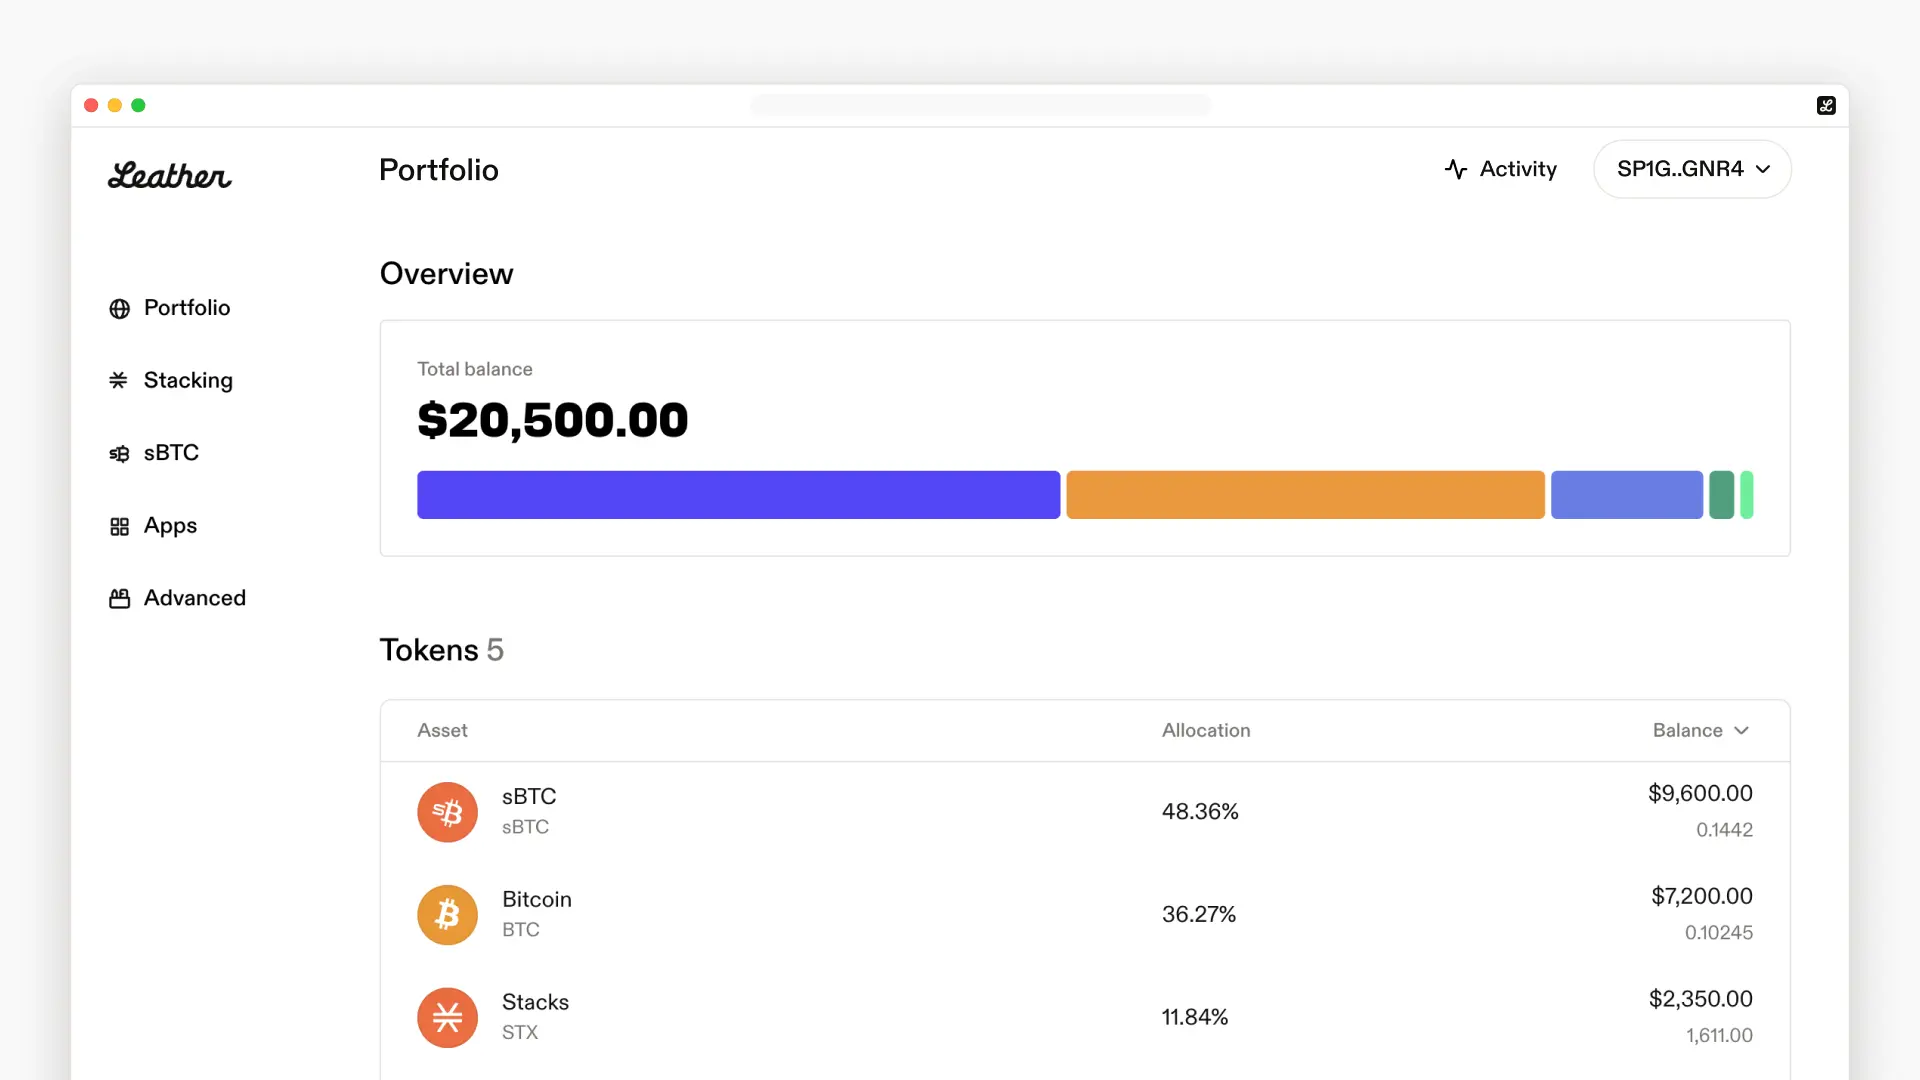1920x1080 pixels.
Task: Click the orange Bitcoin allocation bar segment
Action: click(1305, 495)
